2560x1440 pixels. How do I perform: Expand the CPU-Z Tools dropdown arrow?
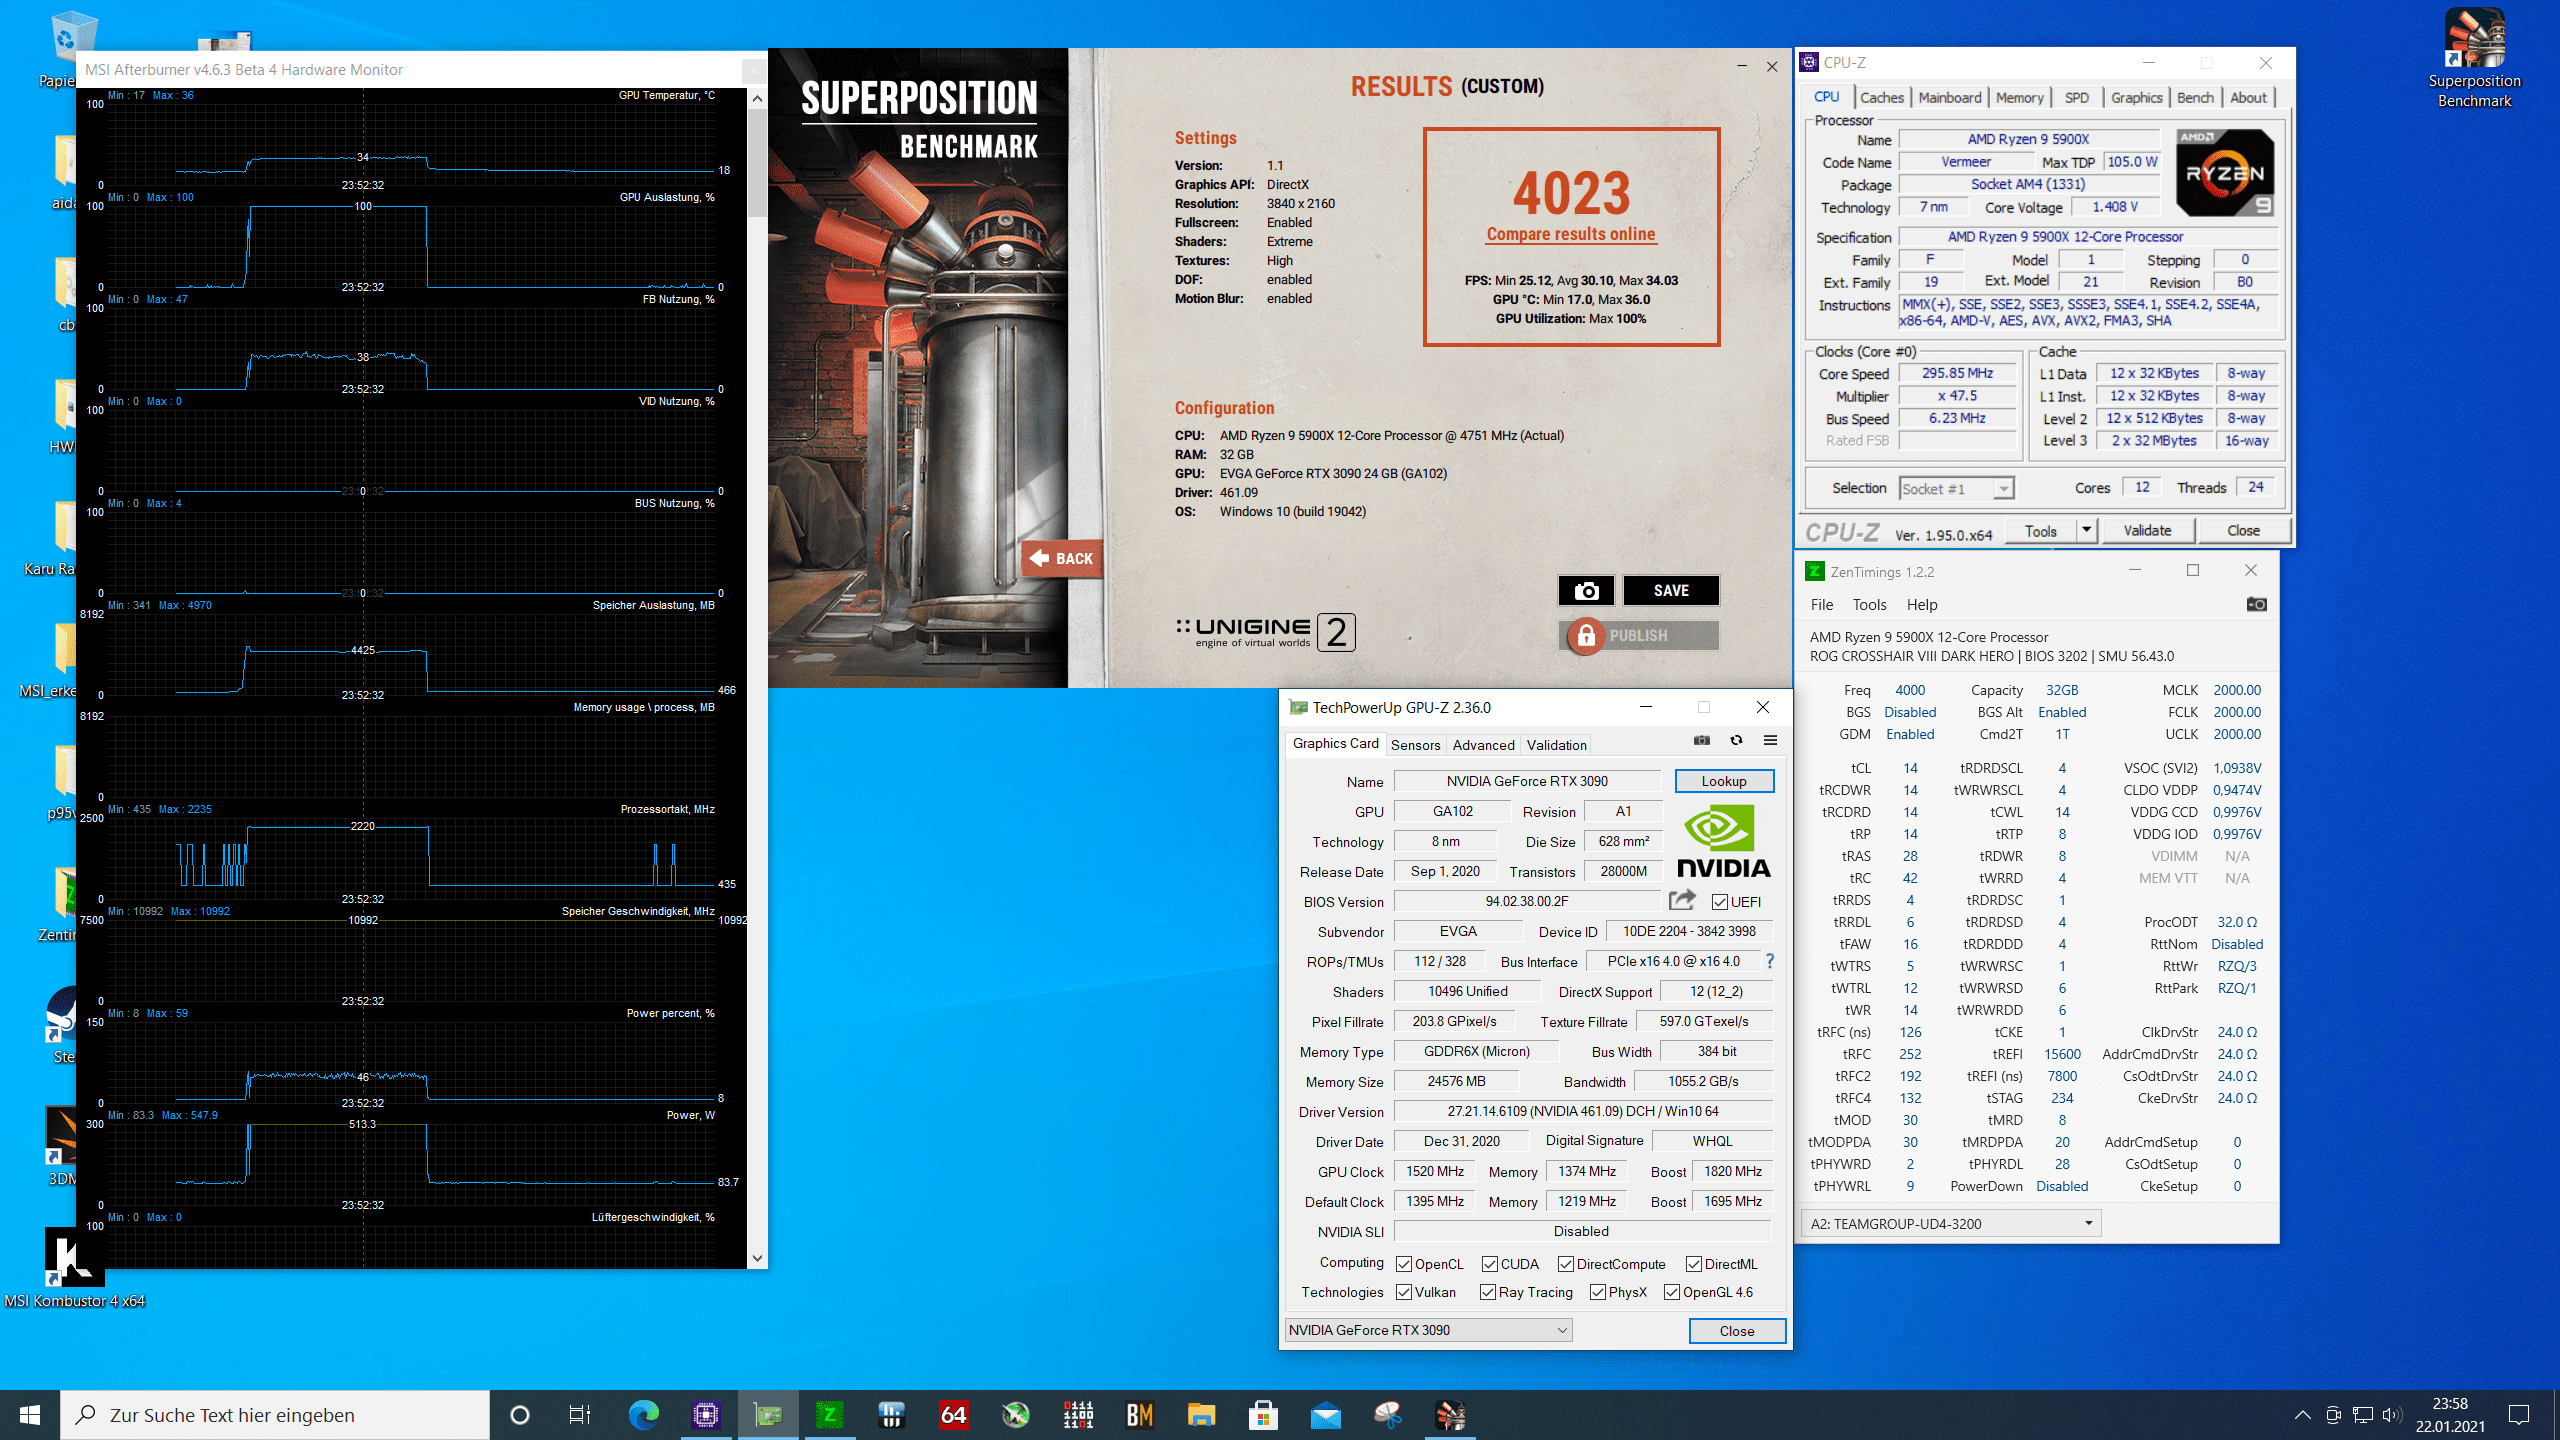pos(2086,530)
